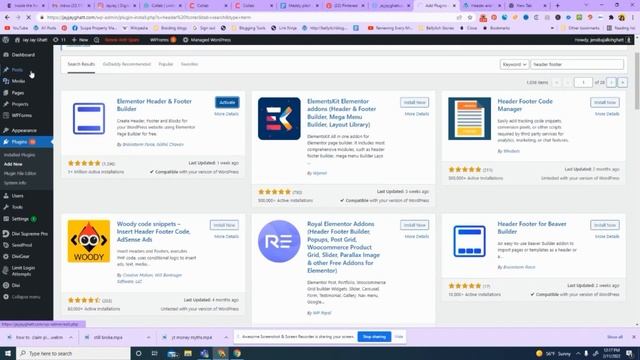Go to last page of results
Viewport: 640px width, 360px height.
coord(622,82)
